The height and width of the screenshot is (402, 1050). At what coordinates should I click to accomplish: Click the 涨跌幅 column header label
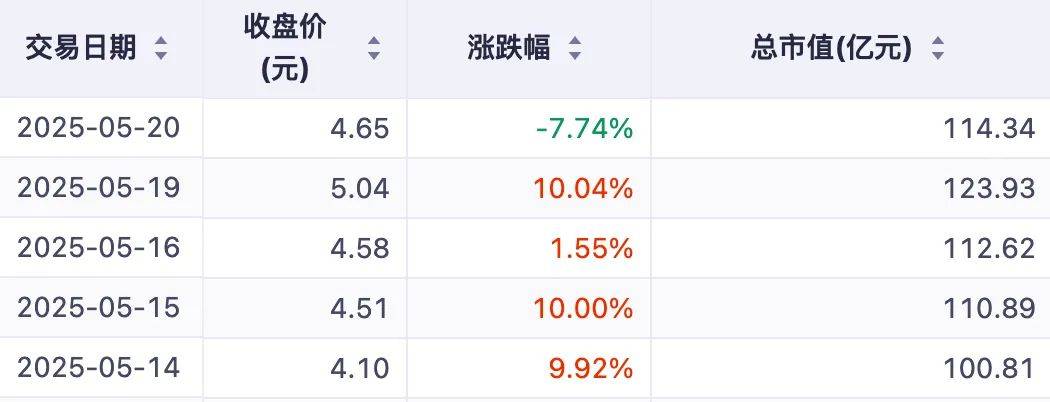[509, 48]
